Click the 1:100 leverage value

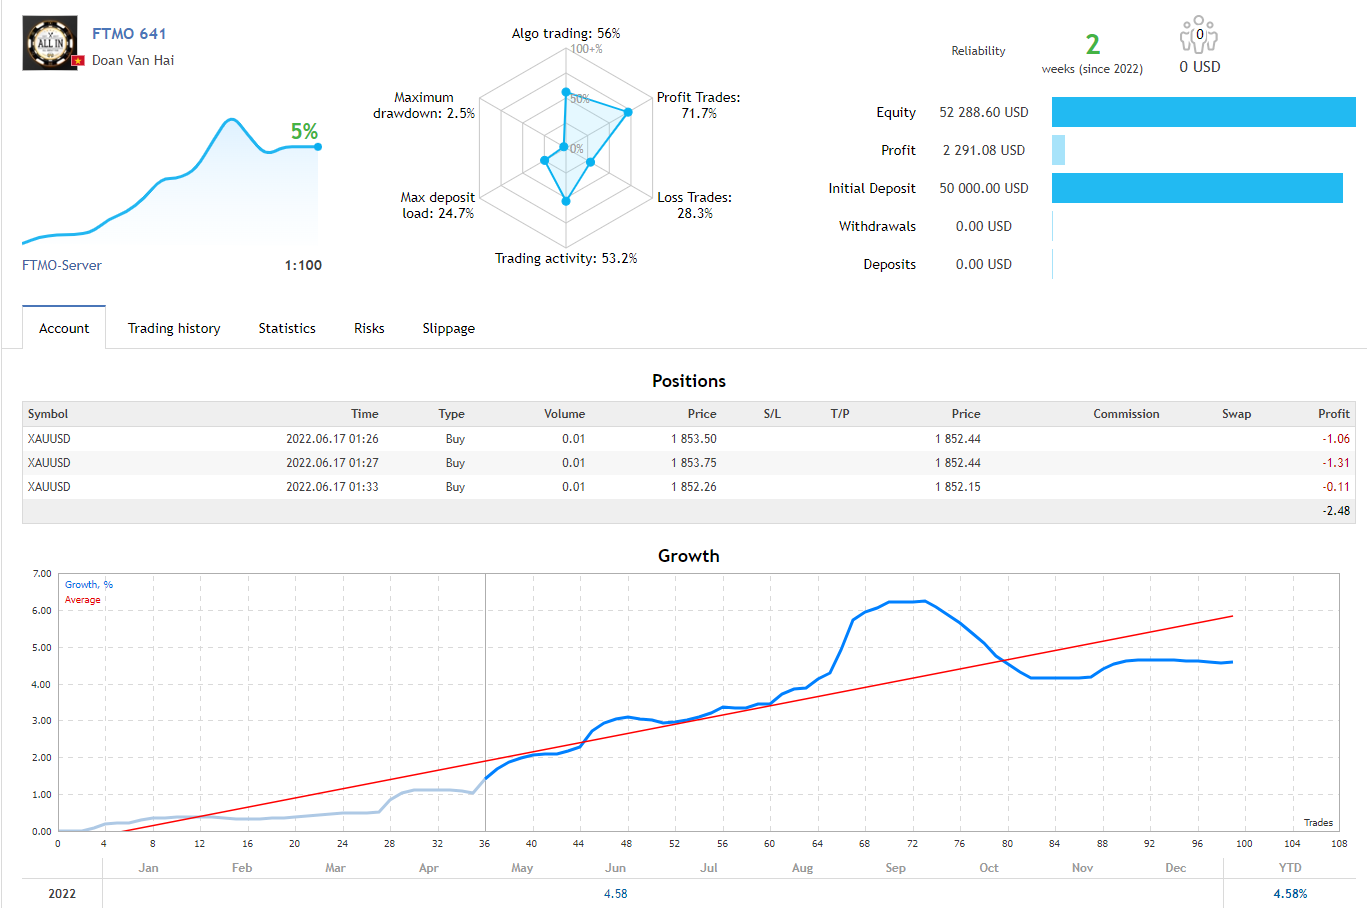click(303, 265)
